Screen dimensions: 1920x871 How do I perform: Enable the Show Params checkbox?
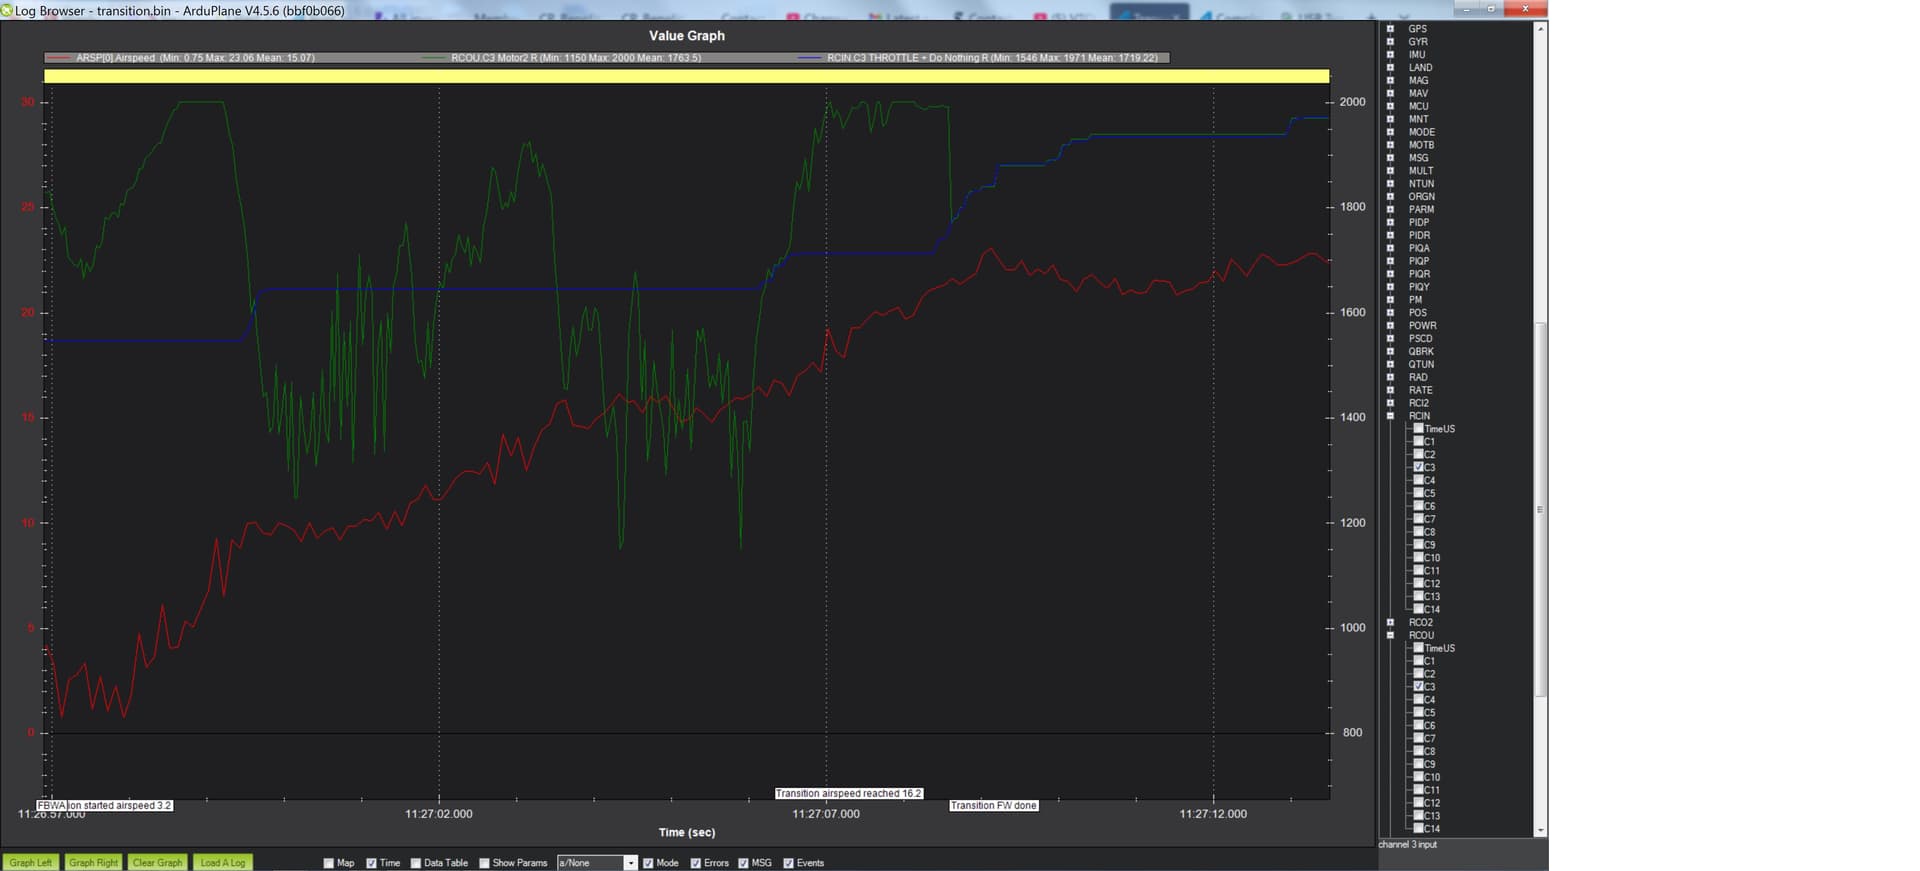point(484,863)
